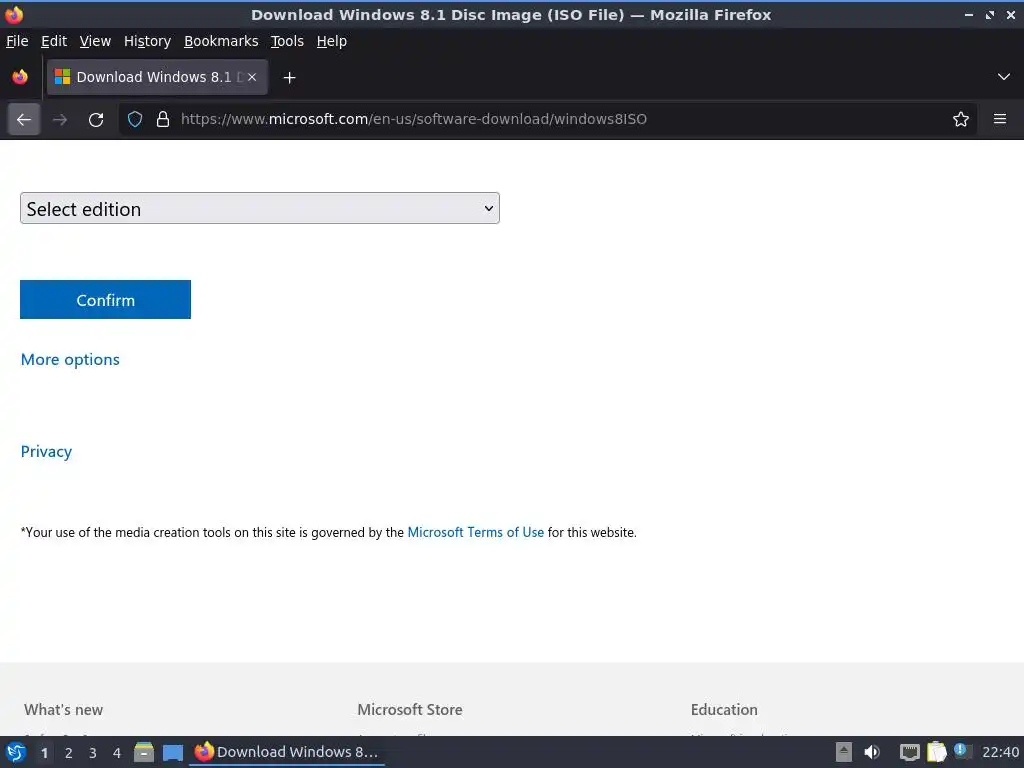Open the network tray icon
The image size is (1024, 768).
909,752
